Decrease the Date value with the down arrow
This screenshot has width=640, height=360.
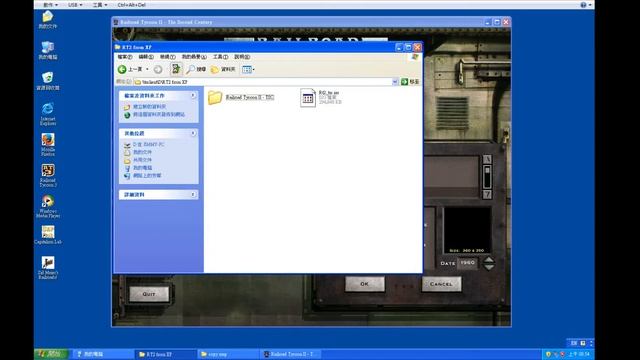[x=489, y=267]
